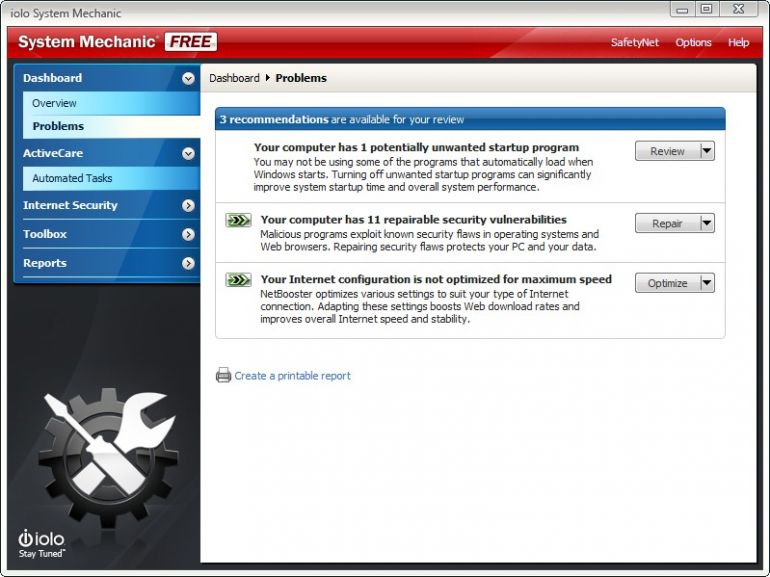
Task: Click green arrow icon beside Internet configuration
Action: [x=238, y=280]
